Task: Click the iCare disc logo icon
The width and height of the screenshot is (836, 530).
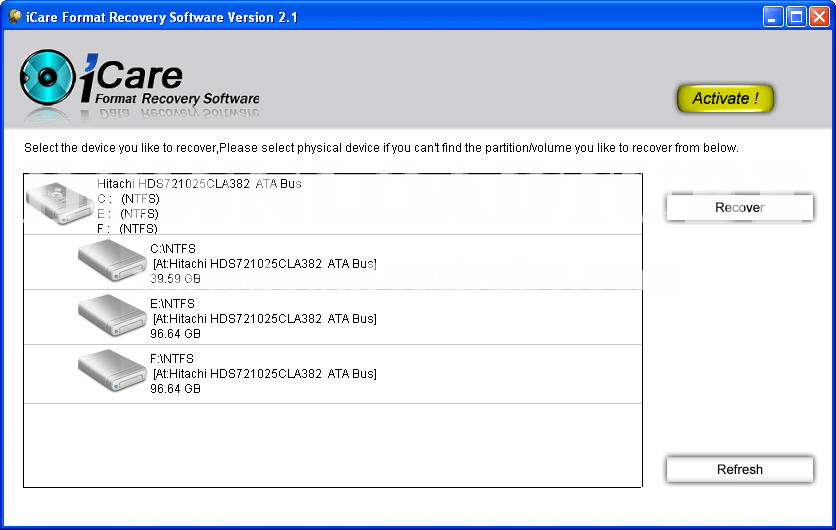Action: pyautogui.click(x=47, y=77)
